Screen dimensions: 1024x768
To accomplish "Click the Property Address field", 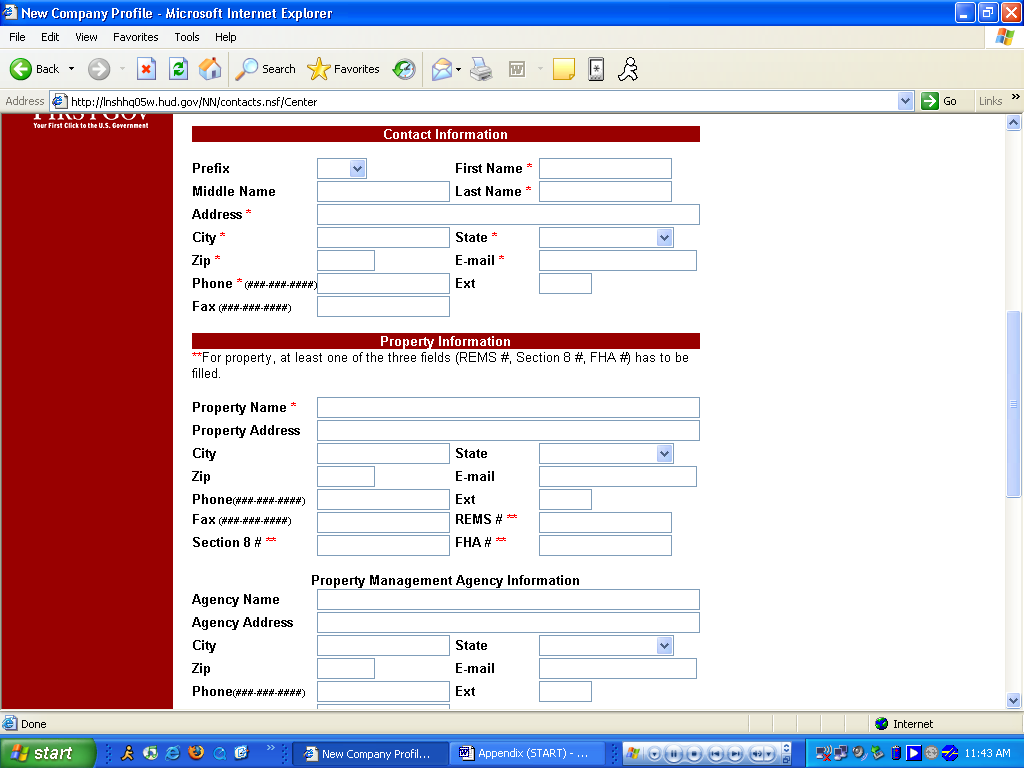I will click(x=508, y=430).
